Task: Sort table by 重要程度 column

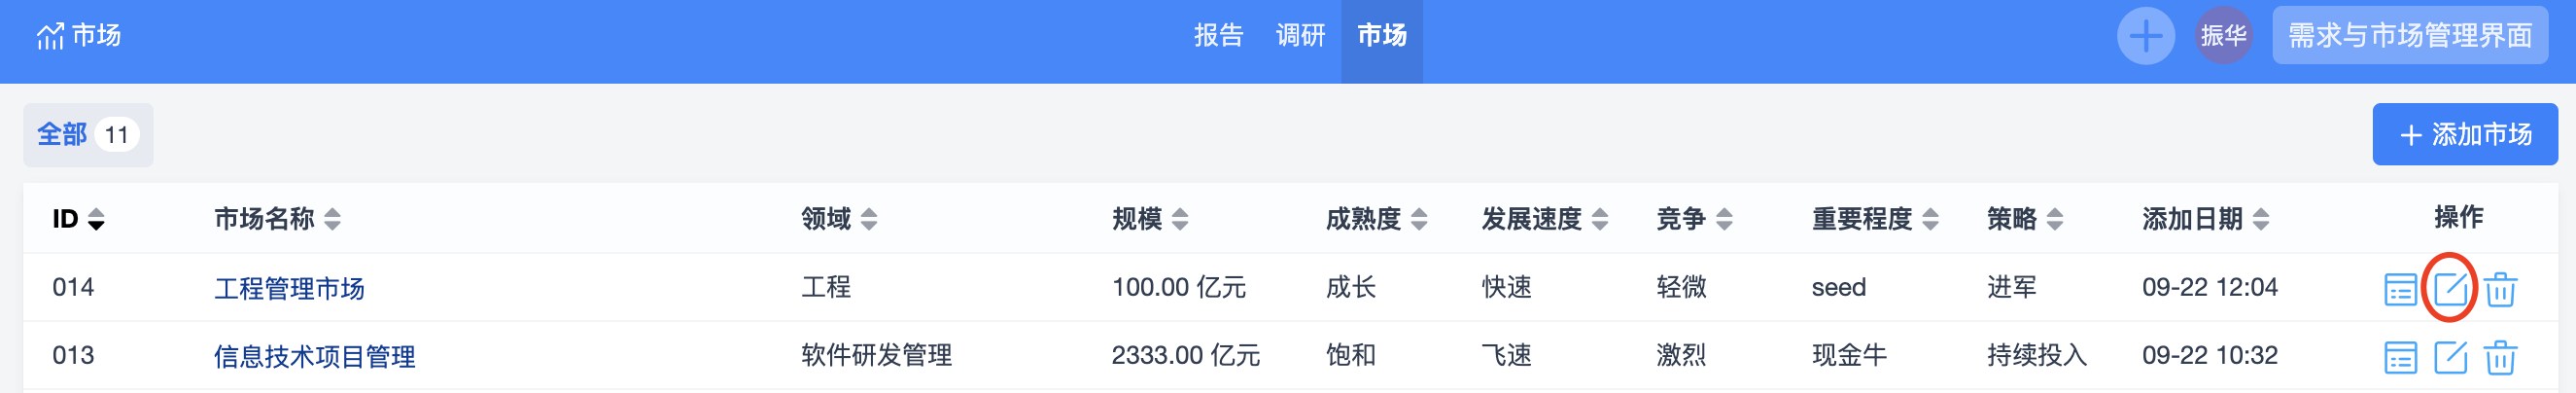Action: (x=1875, y=219)
